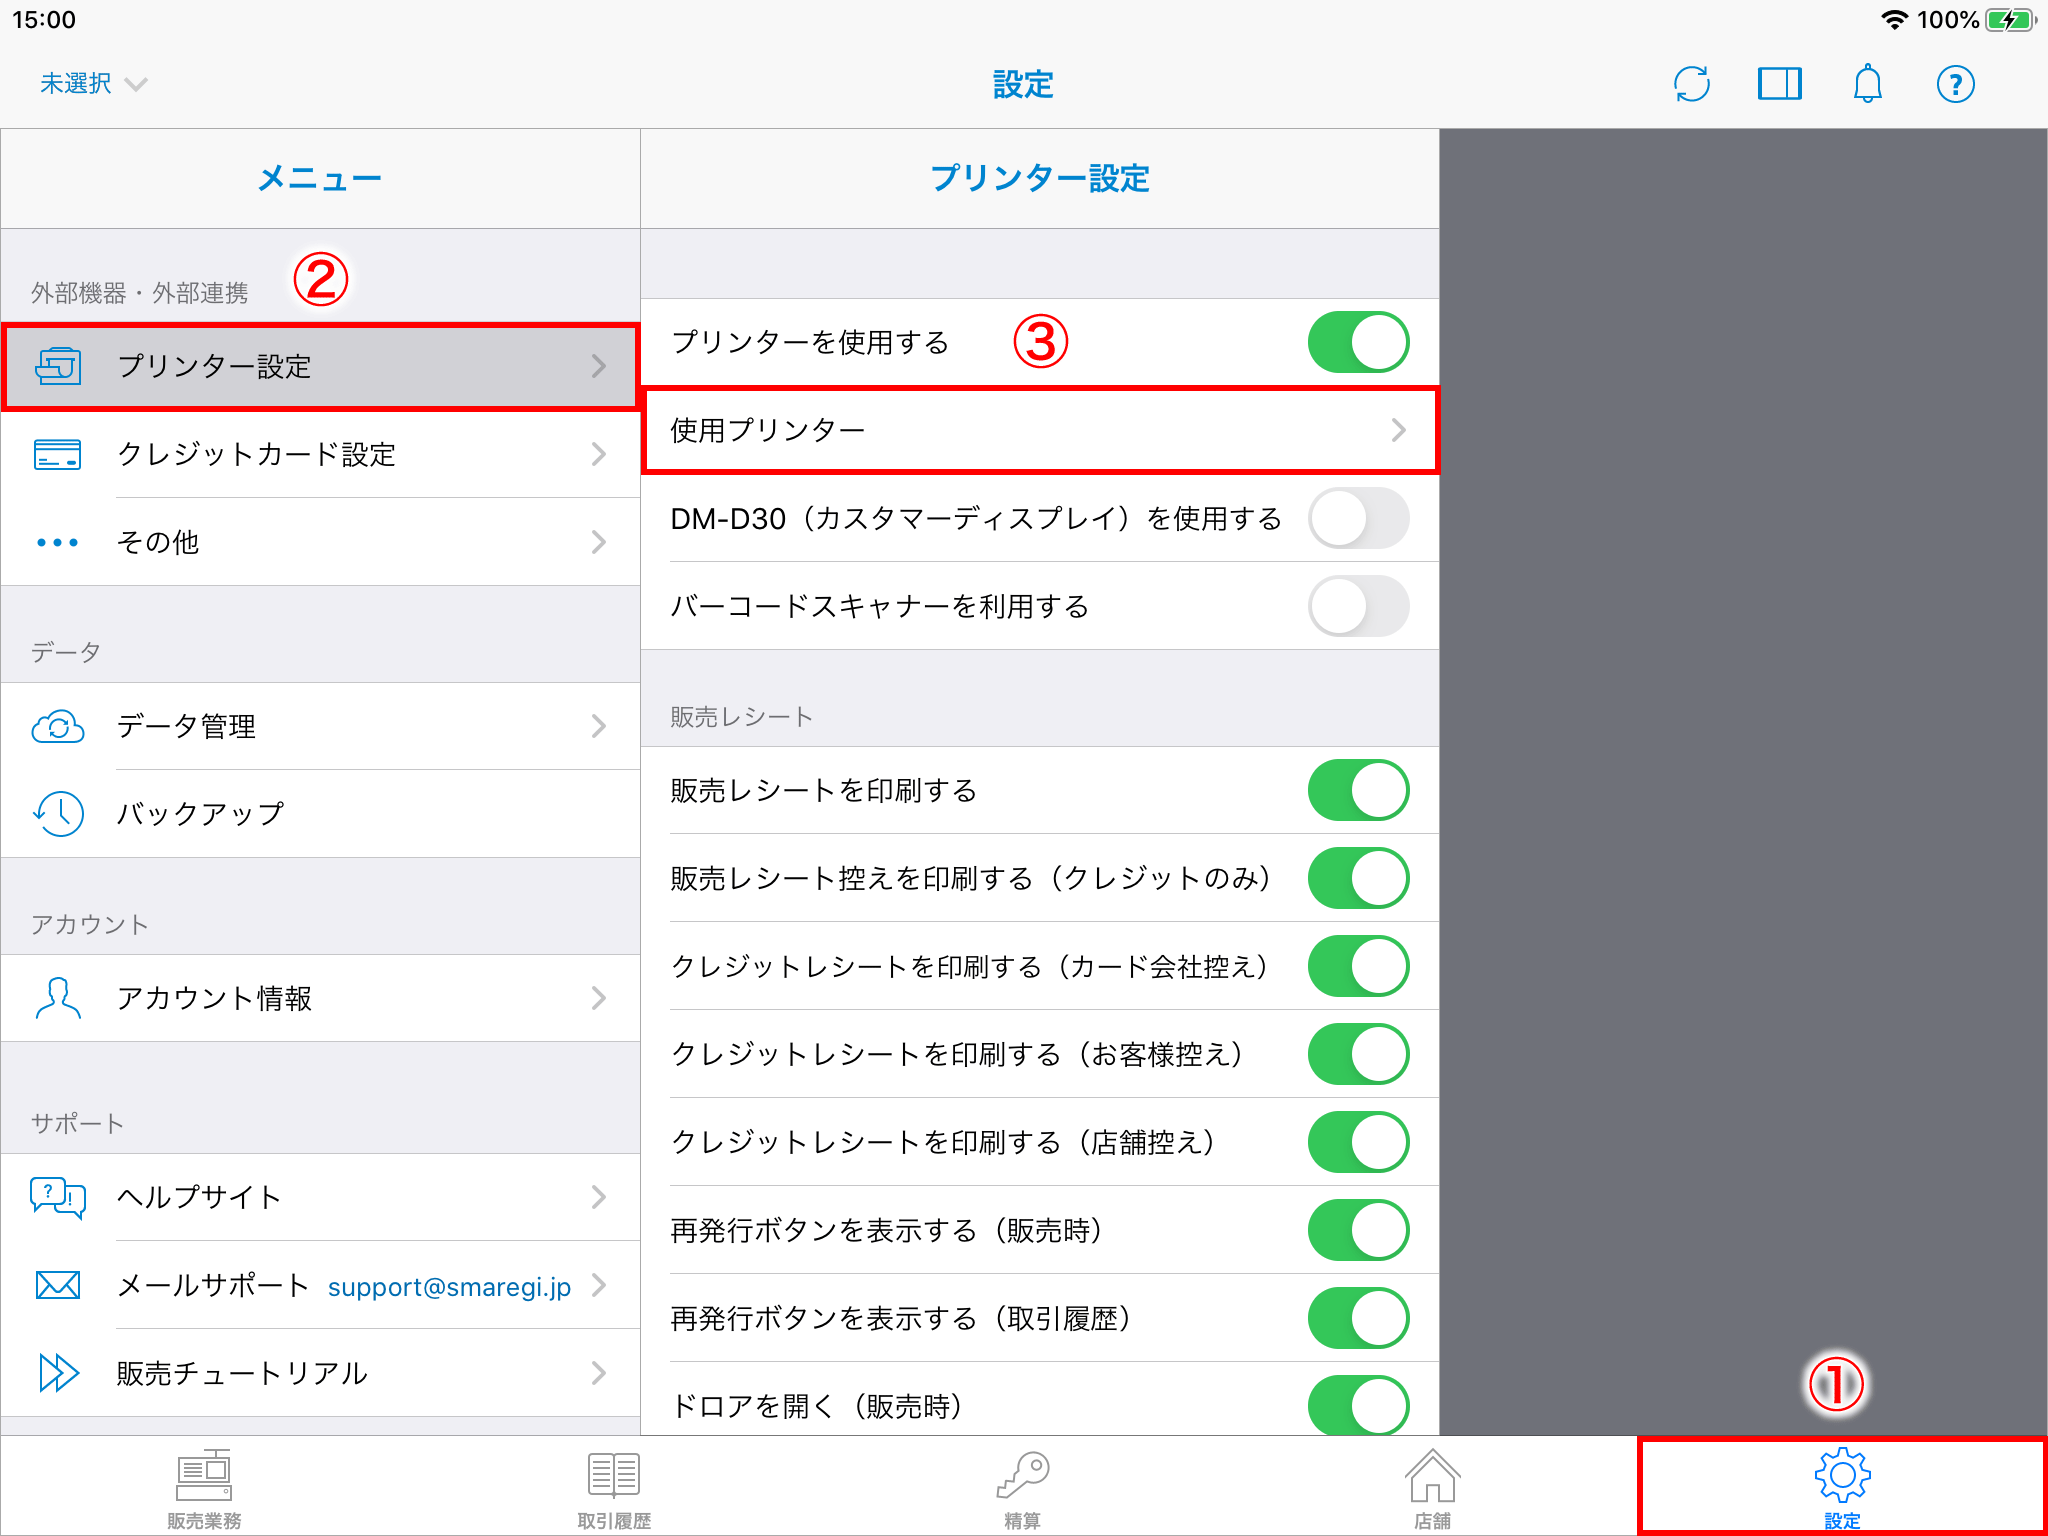Open プリンター設定 menu item
2048x1536 pixels.
click(x=320, y=366)
